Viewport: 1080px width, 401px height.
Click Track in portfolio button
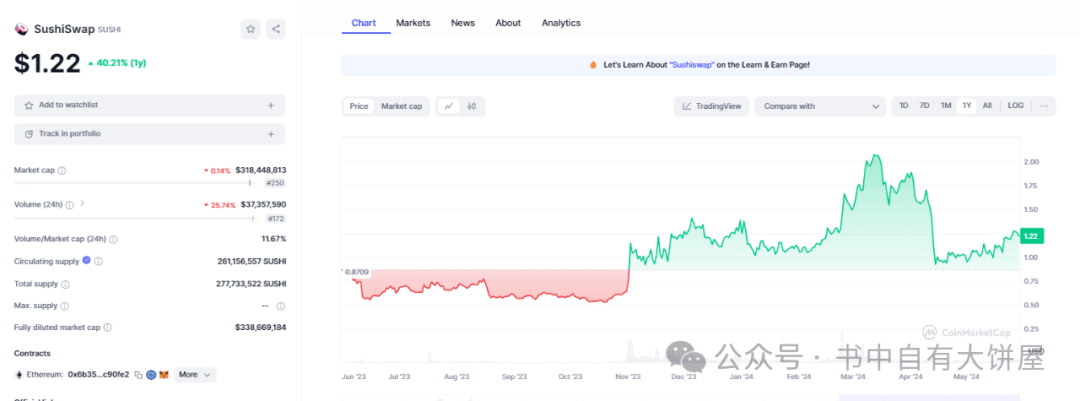tap(149, 134)
